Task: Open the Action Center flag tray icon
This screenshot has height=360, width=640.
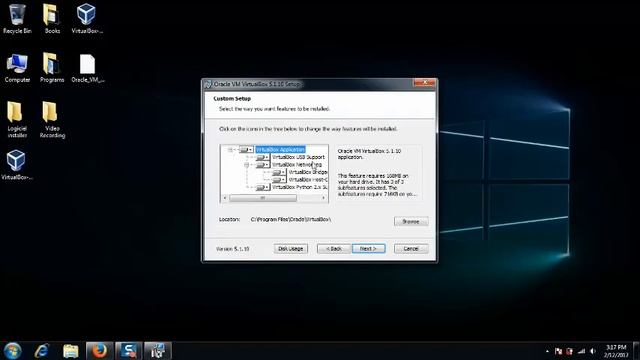Action: 558,351
